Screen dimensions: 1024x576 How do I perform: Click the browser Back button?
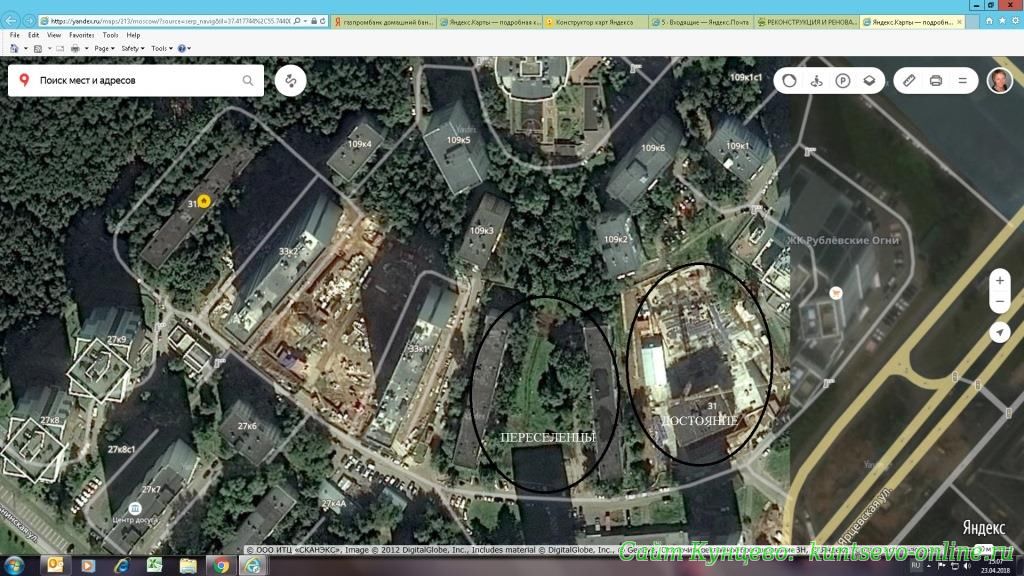tap(11, 21)
